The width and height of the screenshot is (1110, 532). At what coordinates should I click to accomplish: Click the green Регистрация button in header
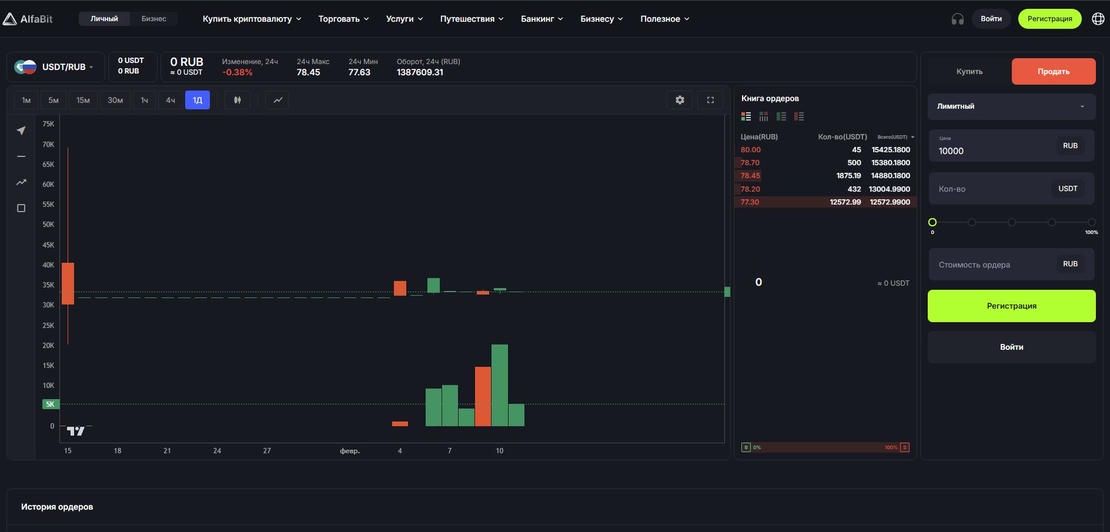[x=1049, y=19]
